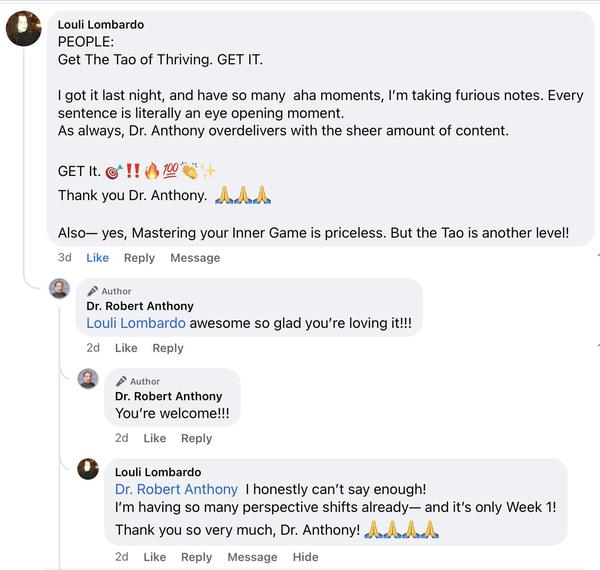Click Dr. Robert Anthony's avatar beside "You're welcome!!!"
The image size is (600, 570).
88,378
